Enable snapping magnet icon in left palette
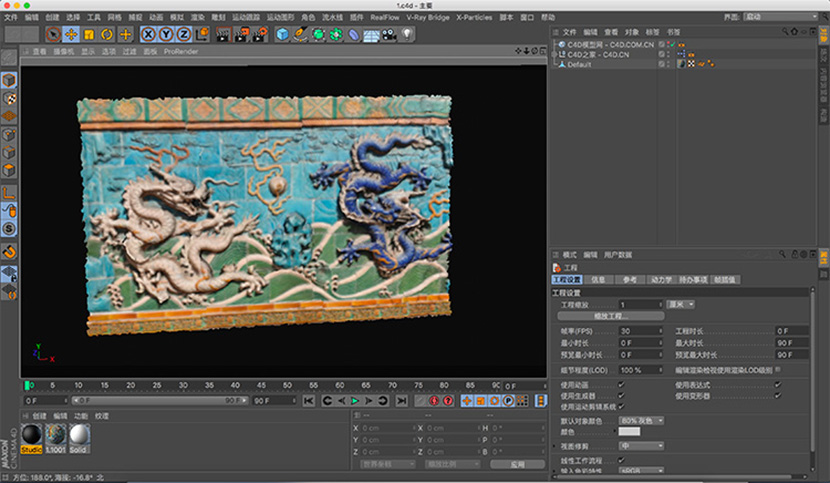830x483 pixels. pos(9,252)
